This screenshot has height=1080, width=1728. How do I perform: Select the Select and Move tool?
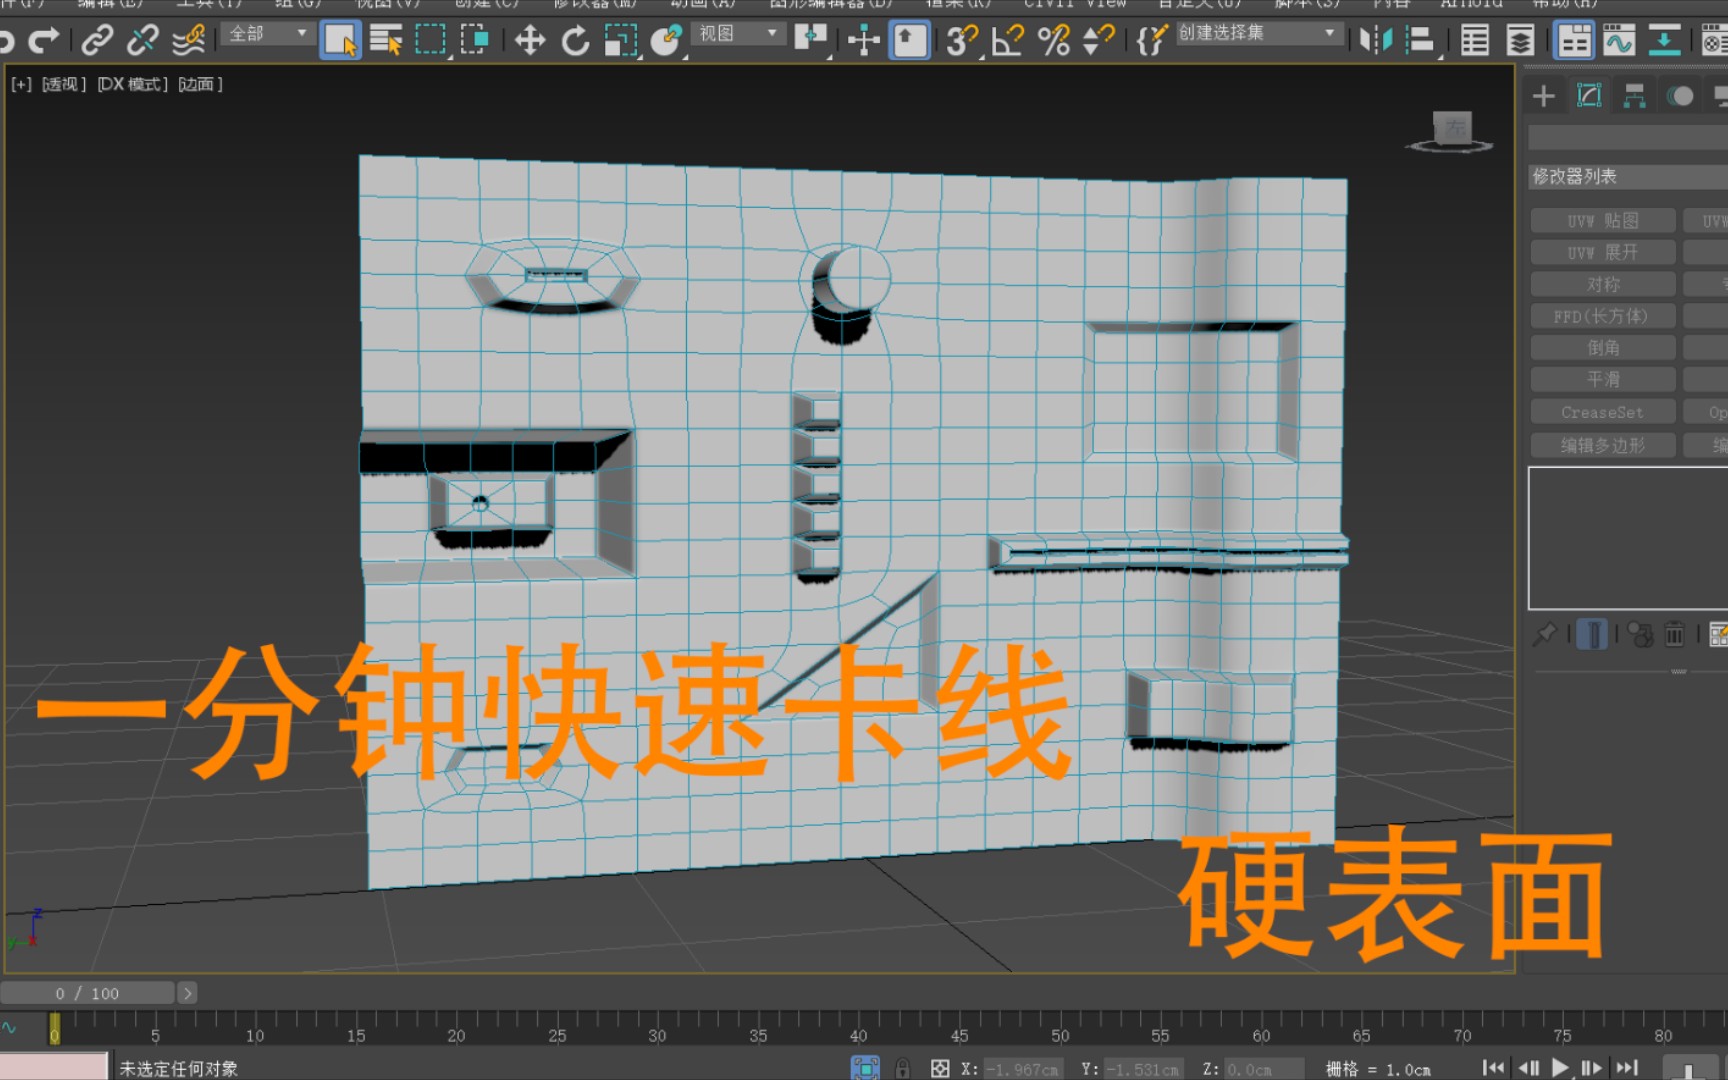[529, 40]
